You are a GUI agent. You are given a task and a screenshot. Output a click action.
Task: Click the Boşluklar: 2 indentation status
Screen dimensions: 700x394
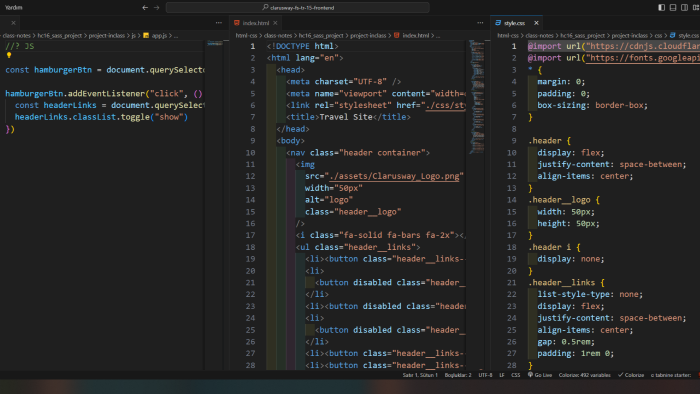point(458,375)
